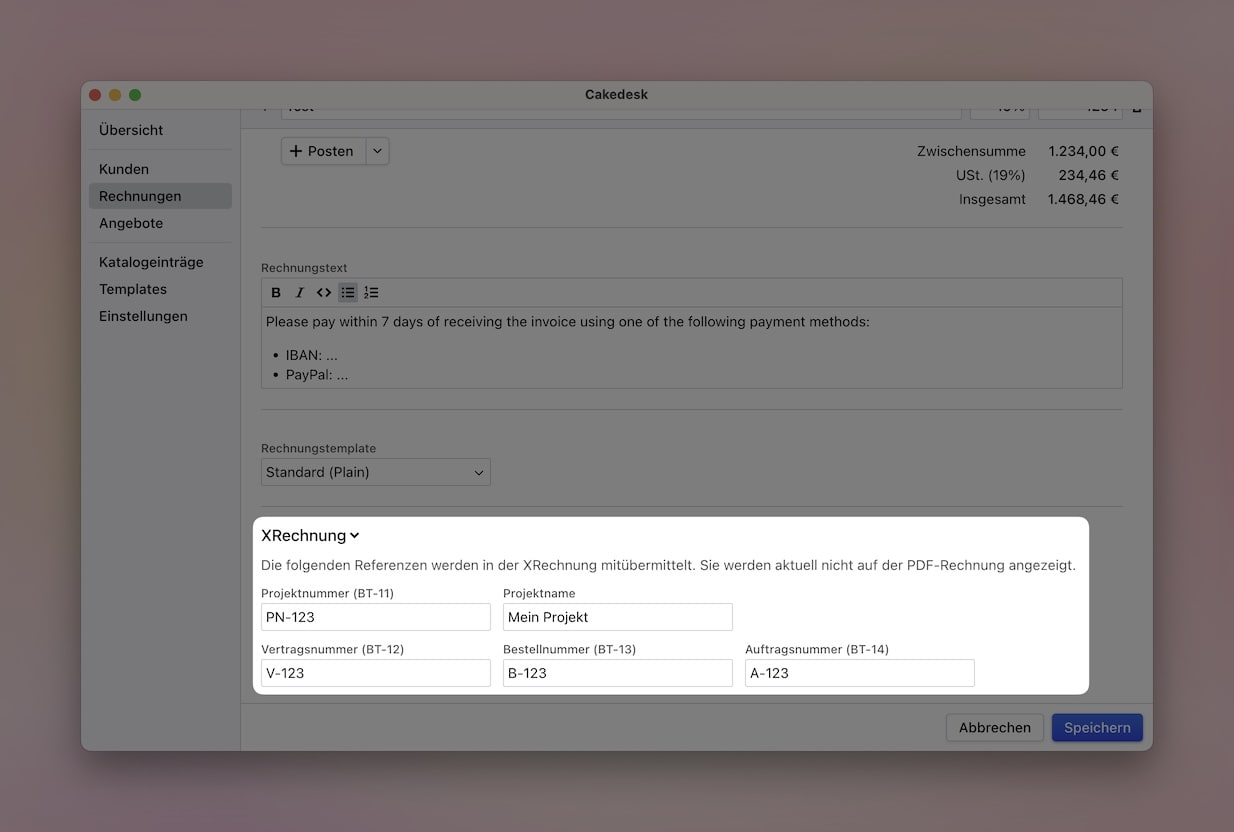
Task: Toggle inline code formatting icon
Action: click(323, 293)
